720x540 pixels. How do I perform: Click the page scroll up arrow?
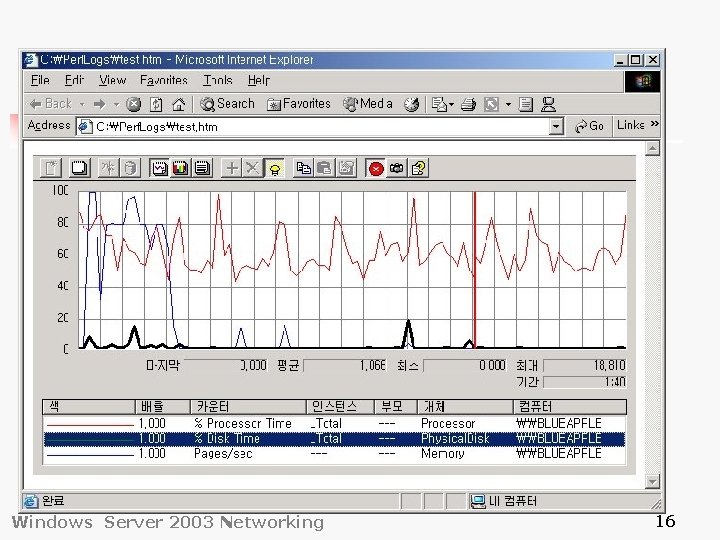point(652,148)
